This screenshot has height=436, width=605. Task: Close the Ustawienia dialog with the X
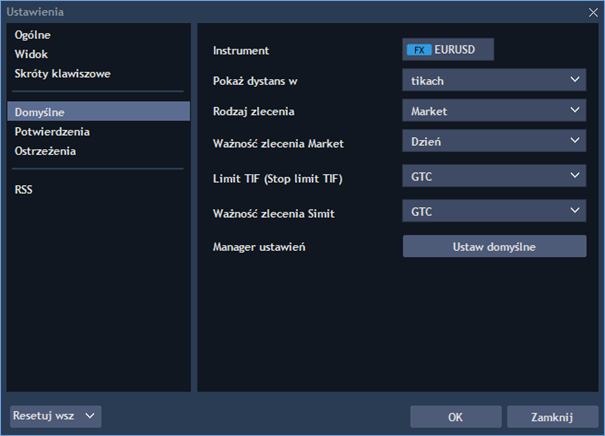[x=592, y=11]
